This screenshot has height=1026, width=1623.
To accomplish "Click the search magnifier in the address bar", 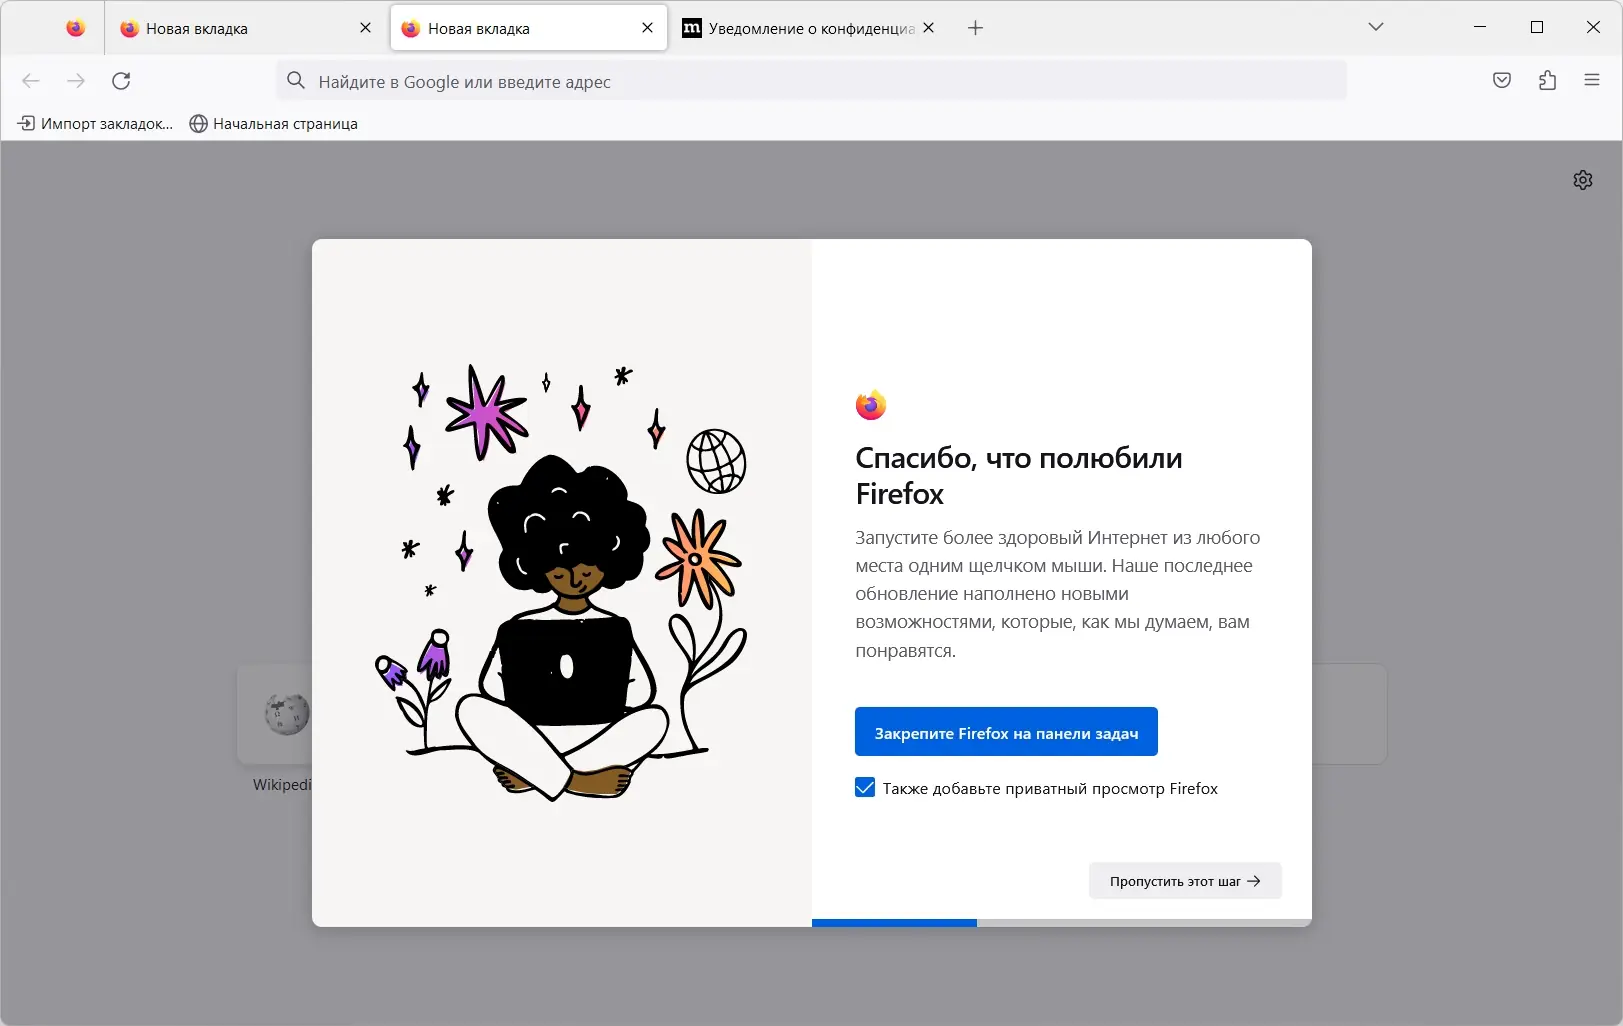I will [296, 81].
